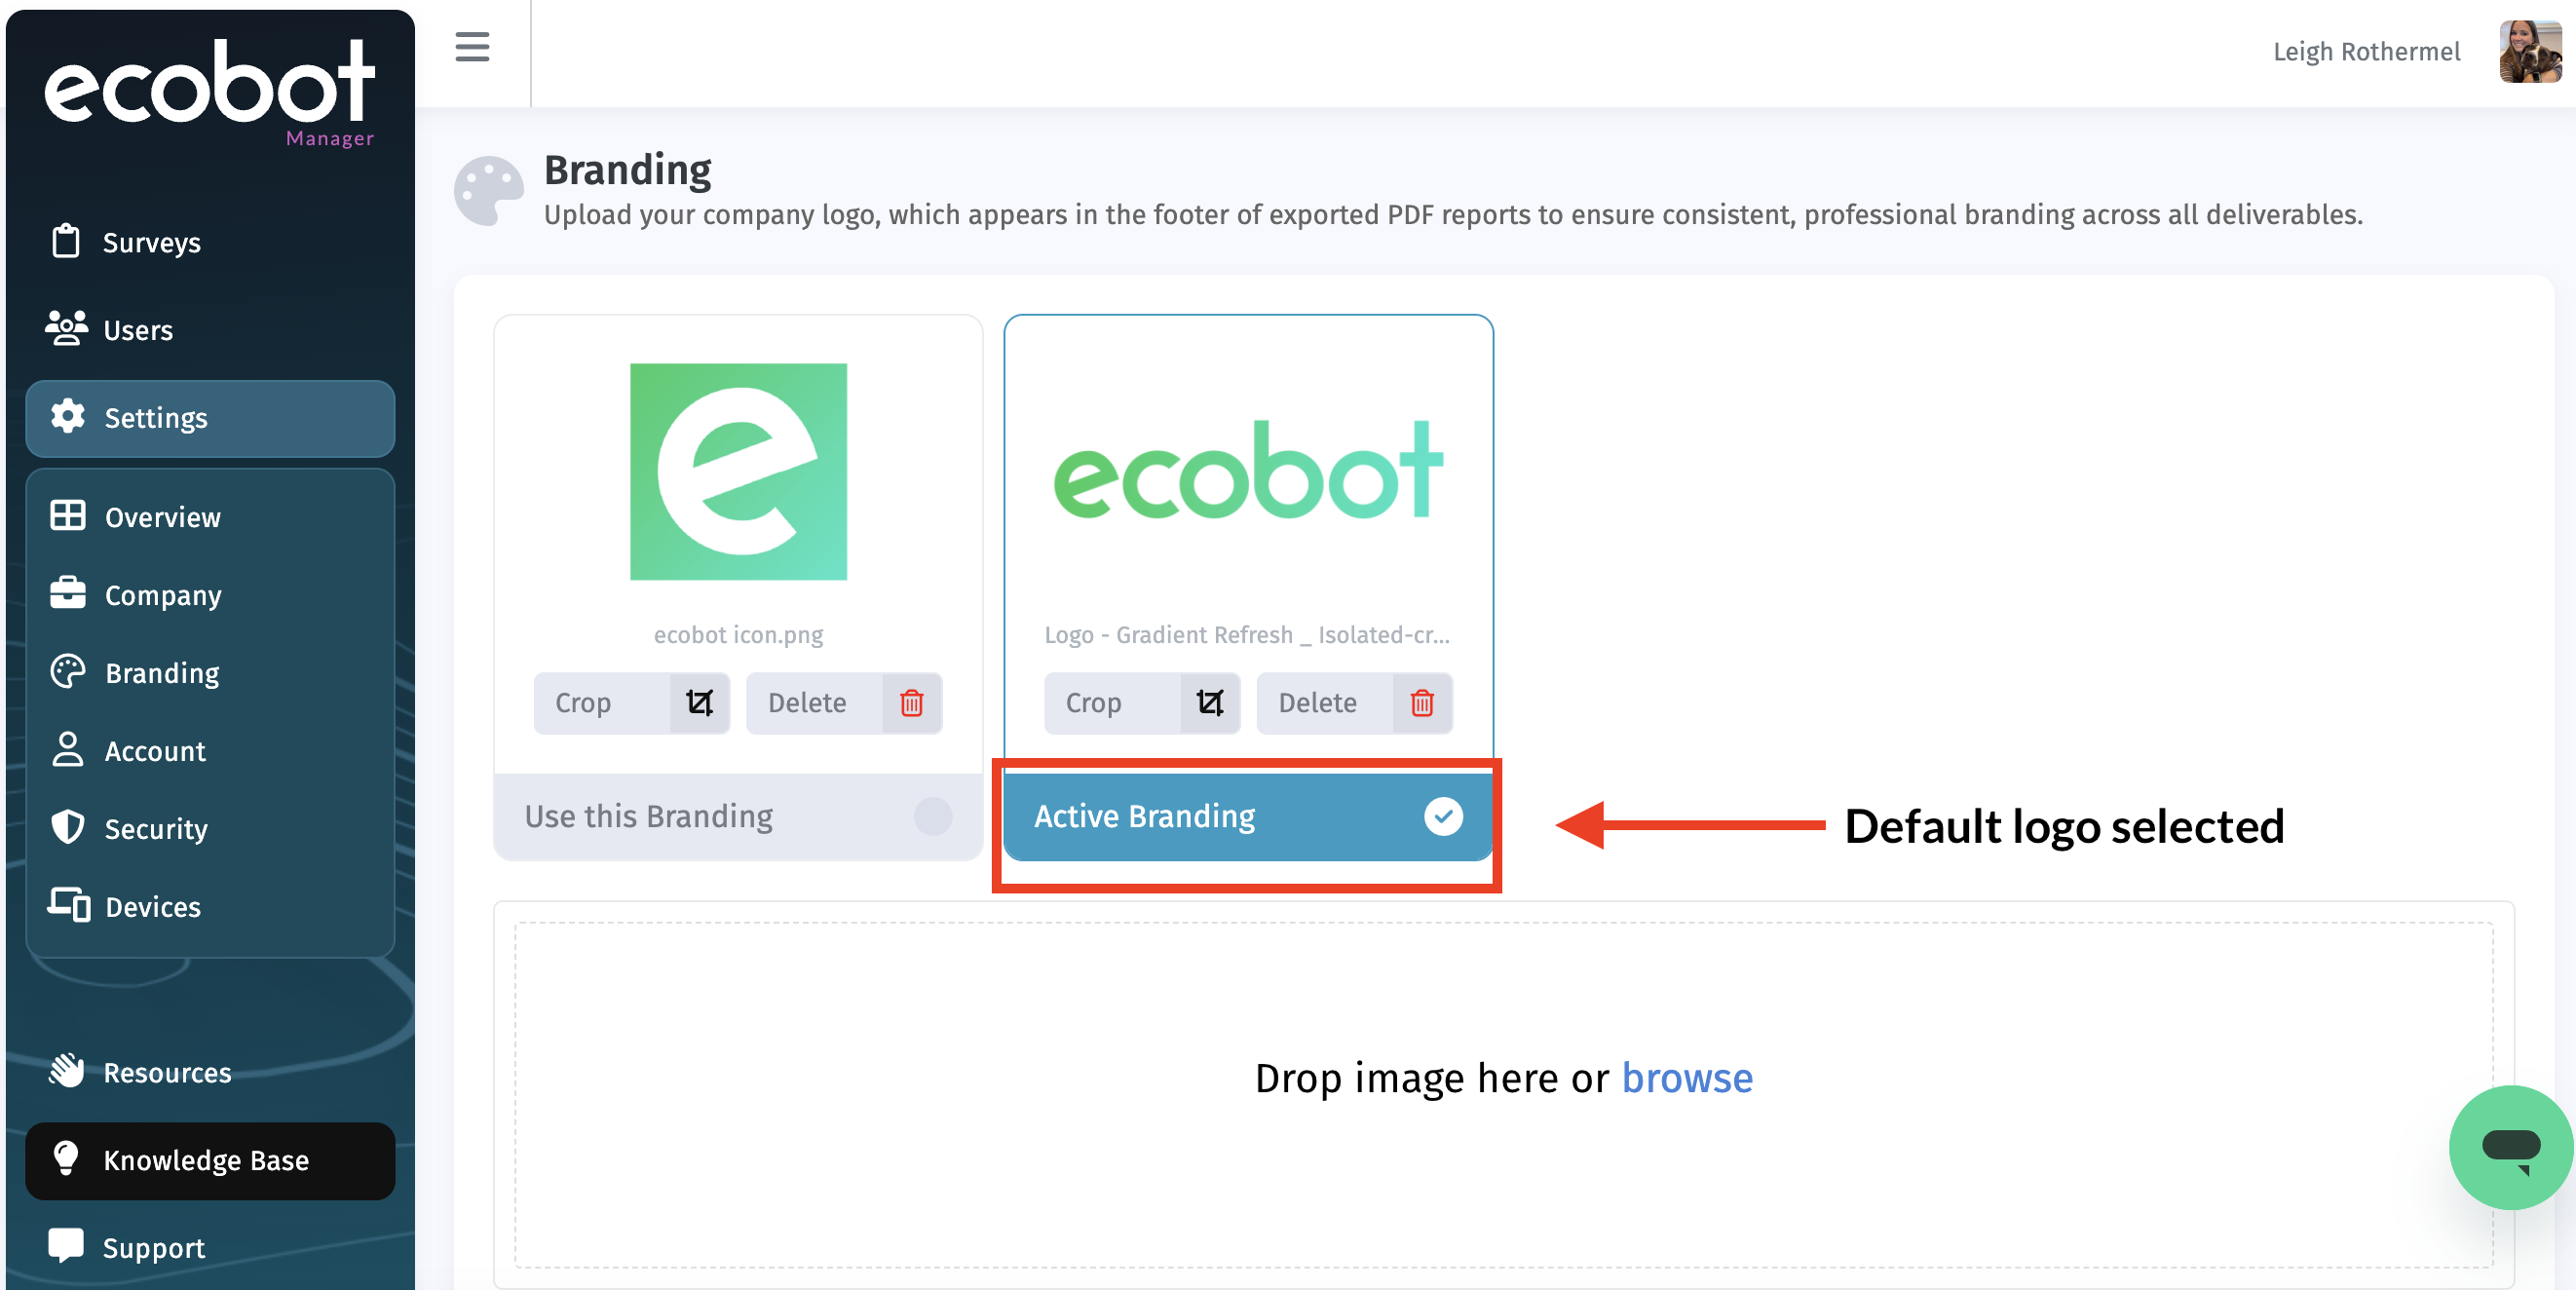
Task: Click the crop icon for Gradient Refresh logo
Action: [x=1209, y=703]
